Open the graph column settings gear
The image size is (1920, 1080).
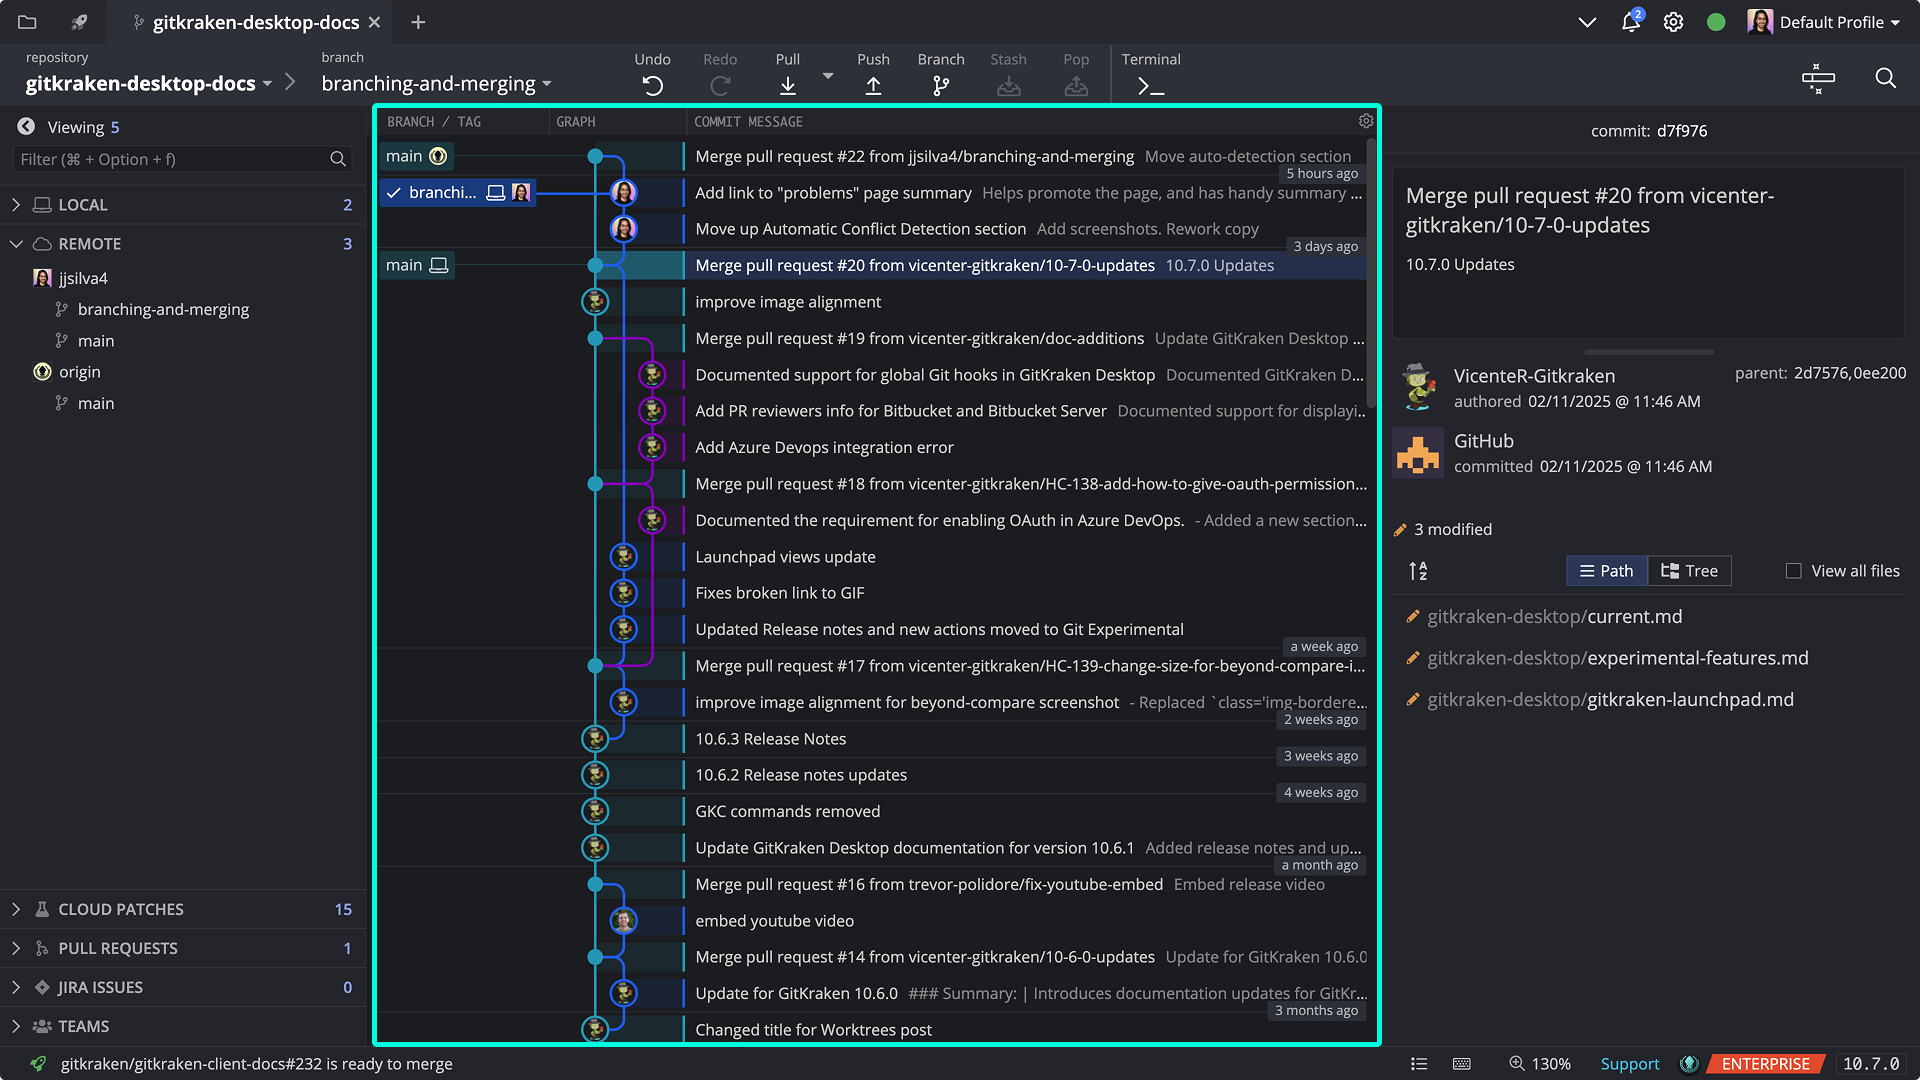tap(1366, 121)
